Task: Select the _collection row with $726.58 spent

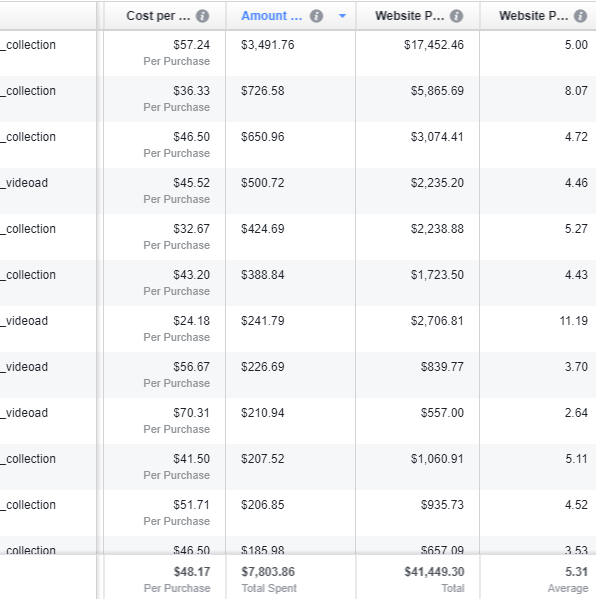Action: (298, 99)
